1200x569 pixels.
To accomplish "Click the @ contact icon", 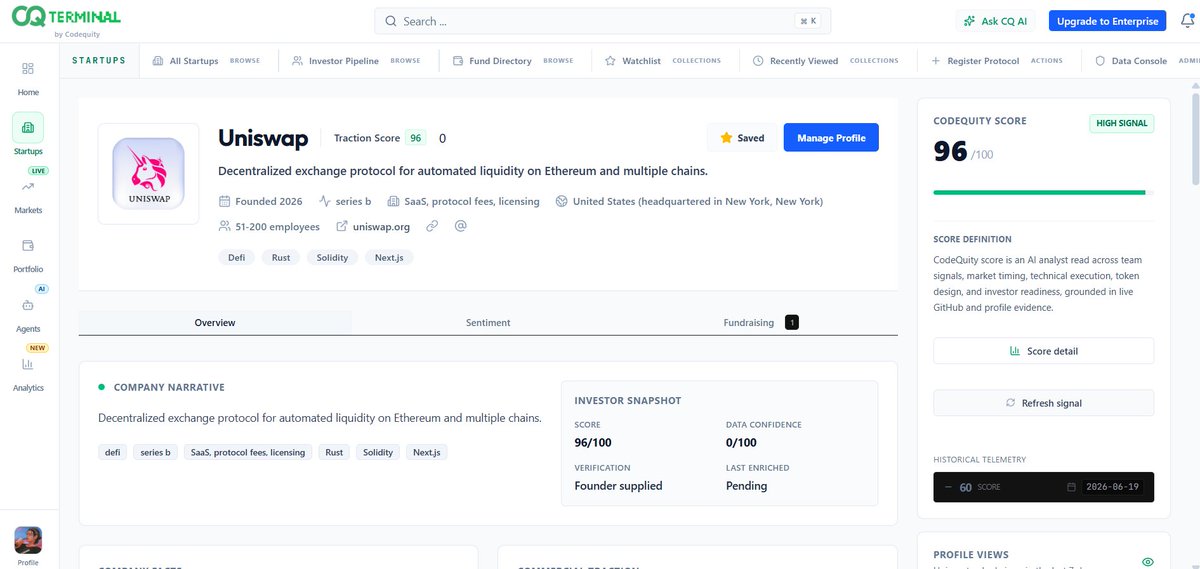I will tap(460, 226).
